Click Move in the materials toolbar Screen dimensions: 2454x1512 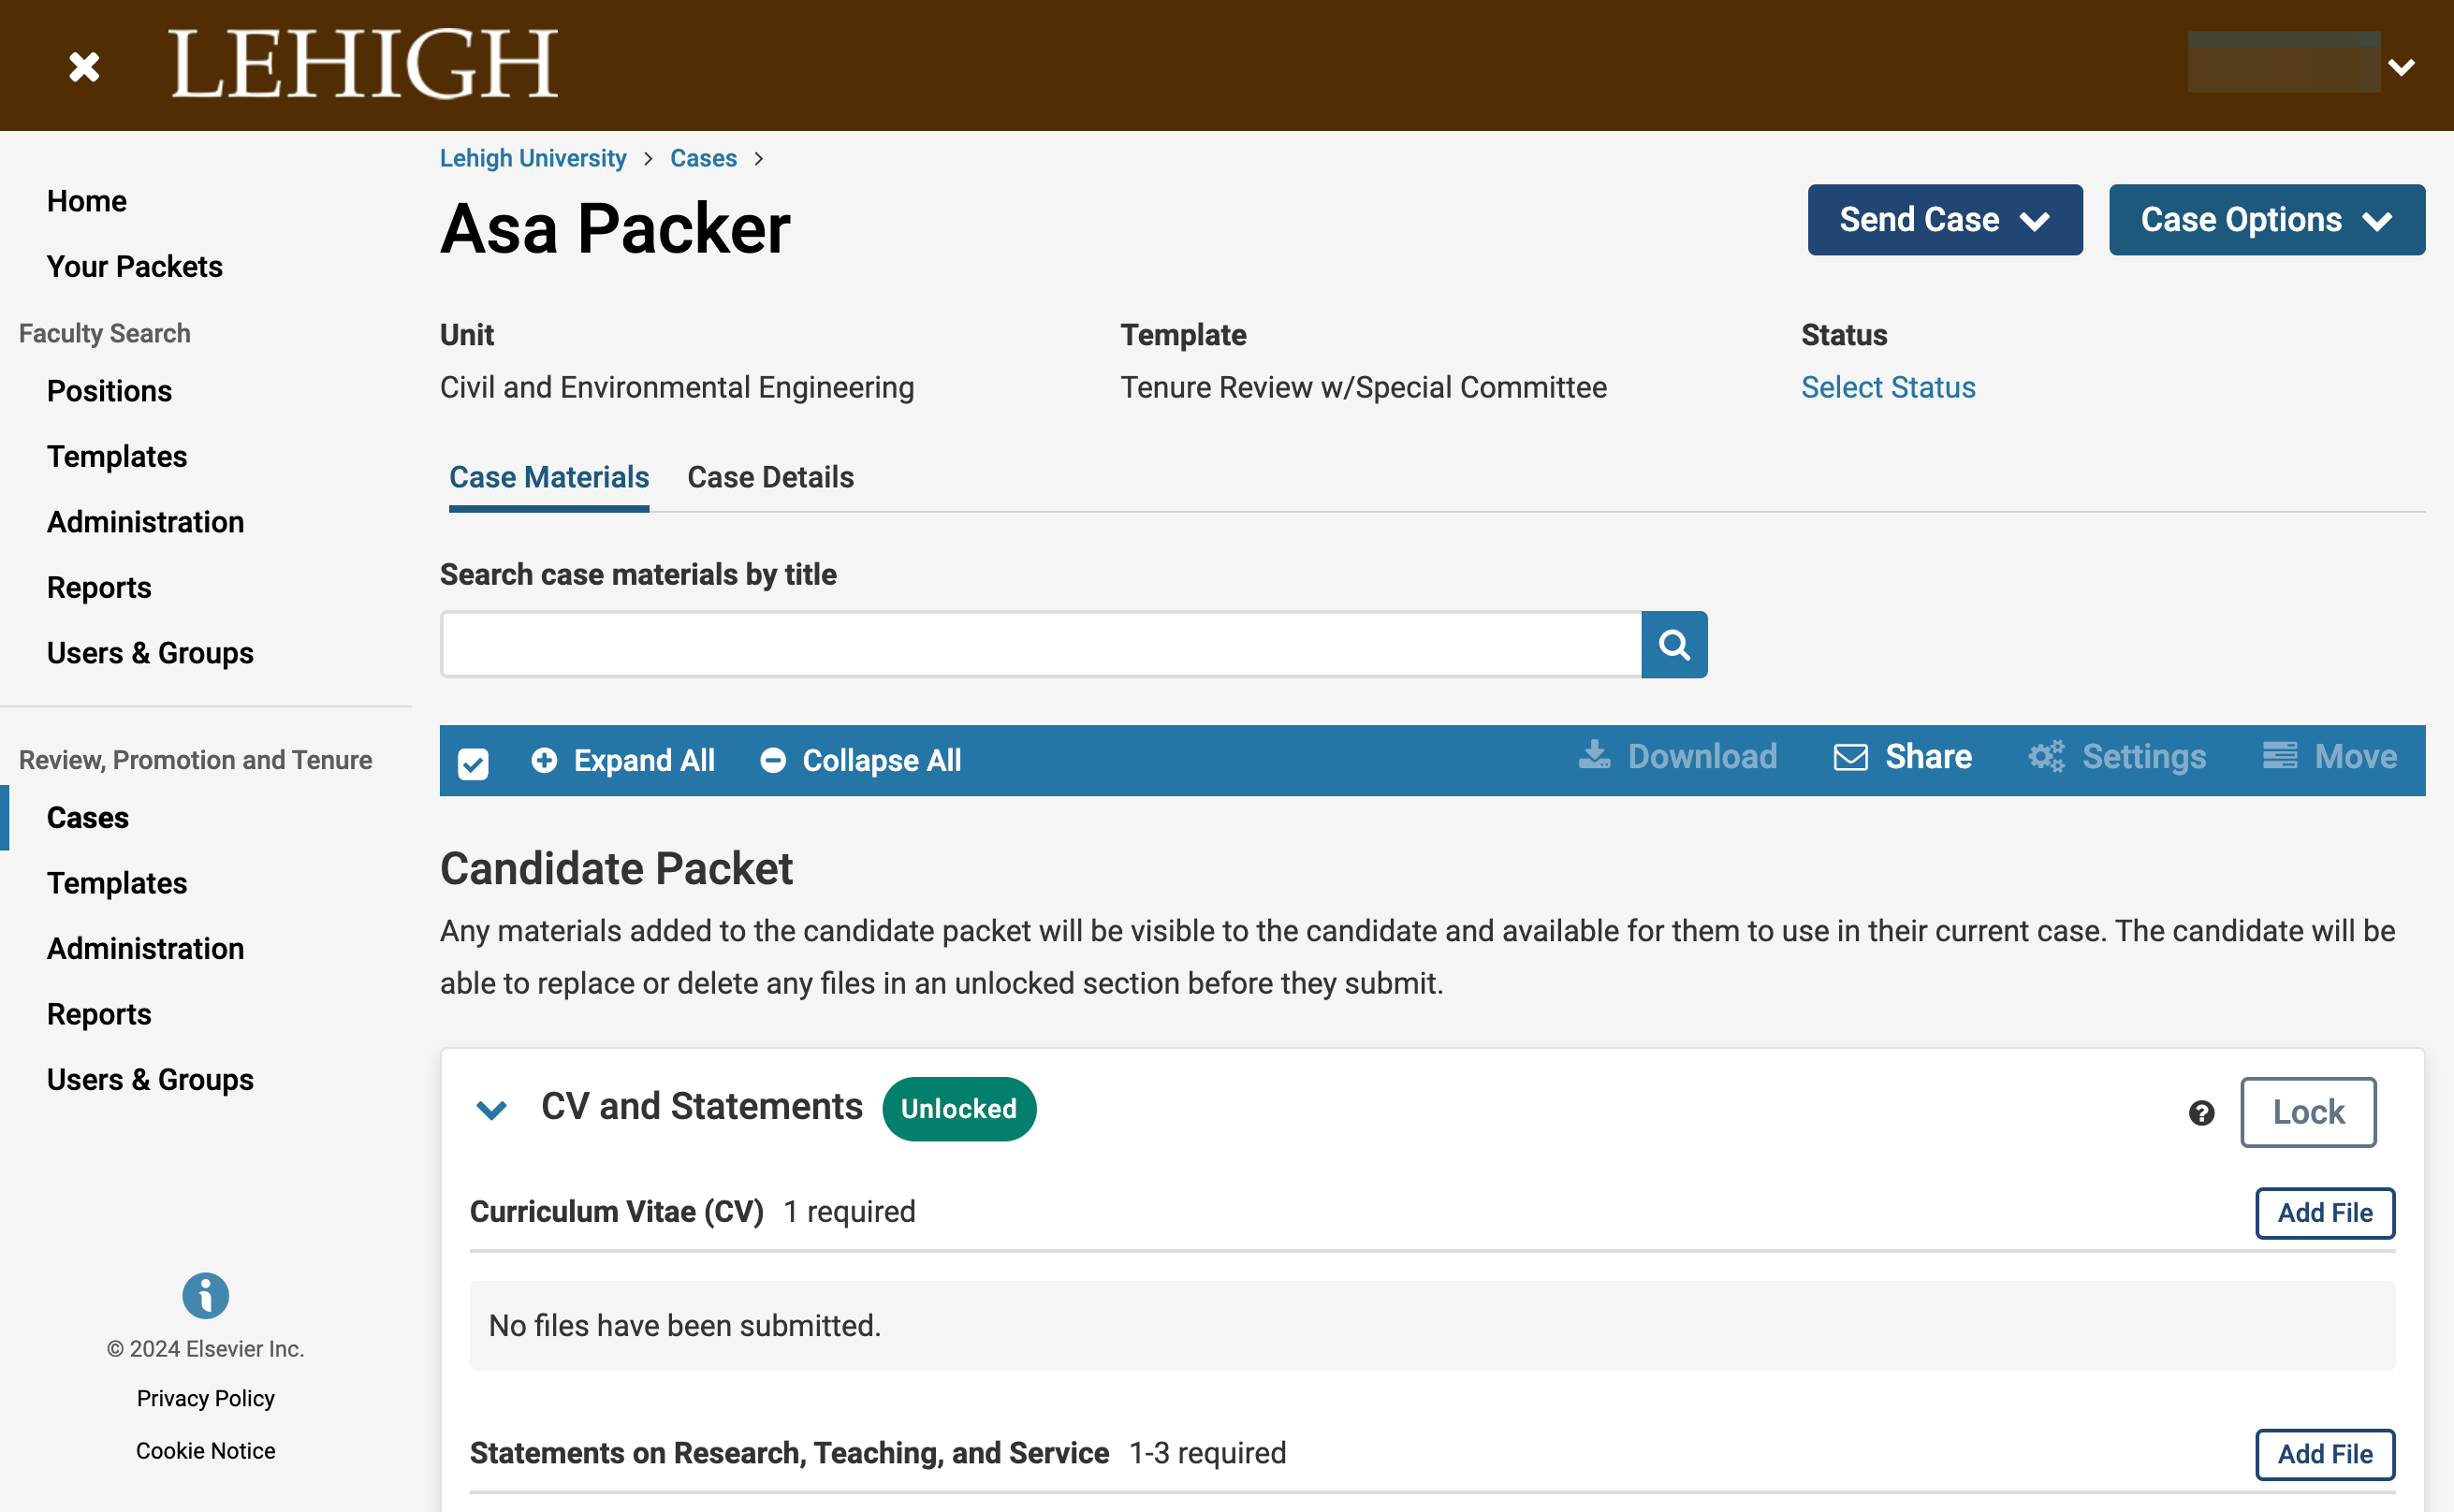tap(2330, 757)
